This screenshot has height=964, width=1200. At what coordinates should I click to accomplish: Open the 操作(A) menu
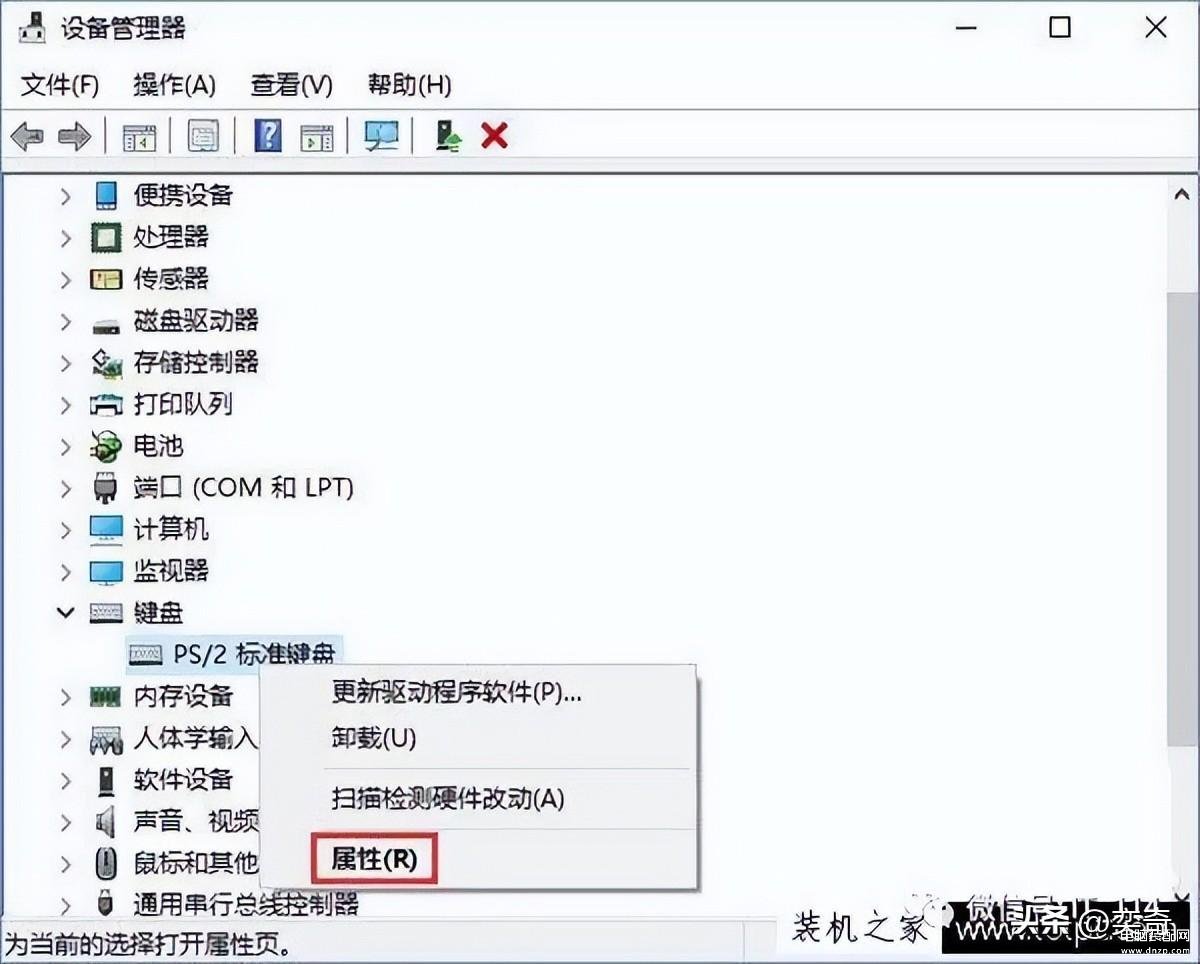(x=174, y=85)
